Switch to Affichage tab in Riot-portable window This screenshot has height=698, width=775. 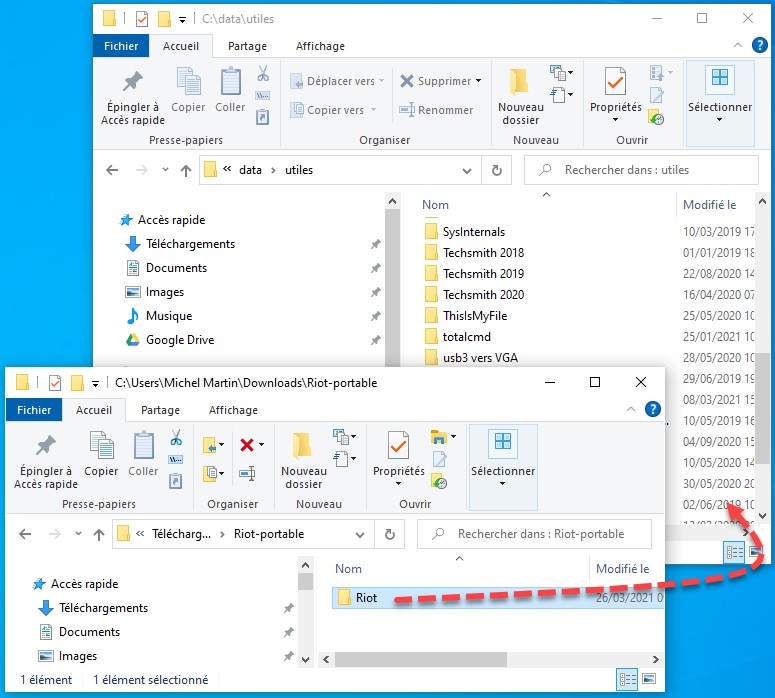[233, 410]
